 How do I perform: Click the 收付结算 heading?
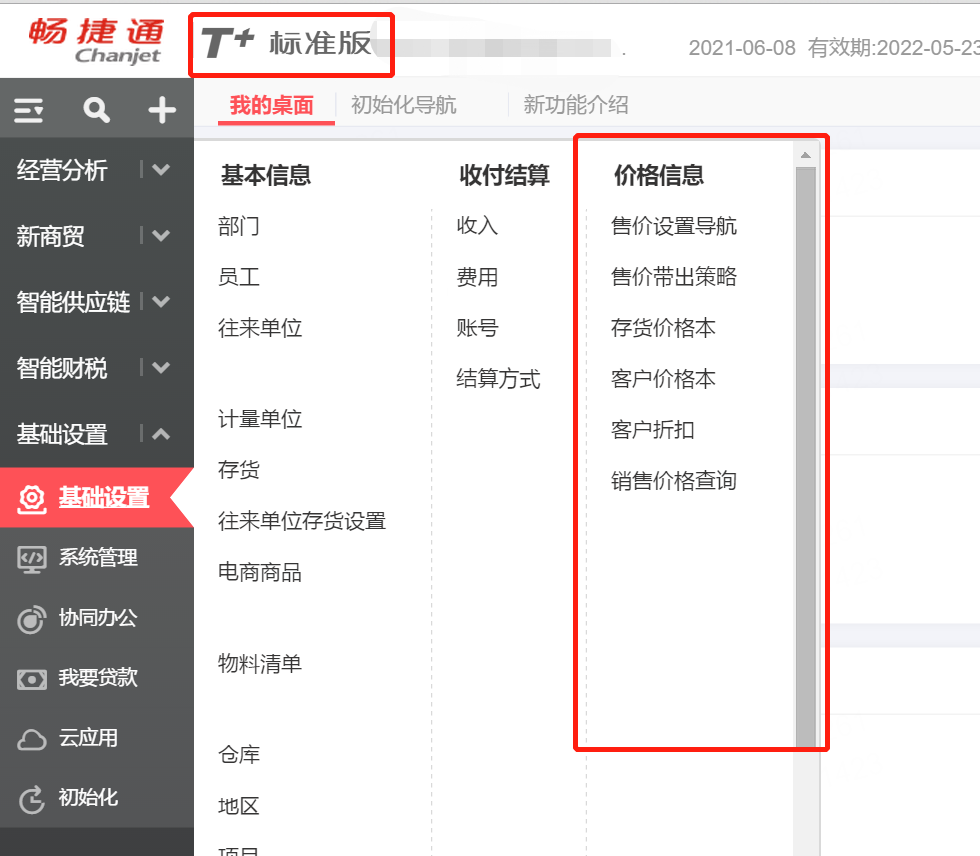coord(504,175)
